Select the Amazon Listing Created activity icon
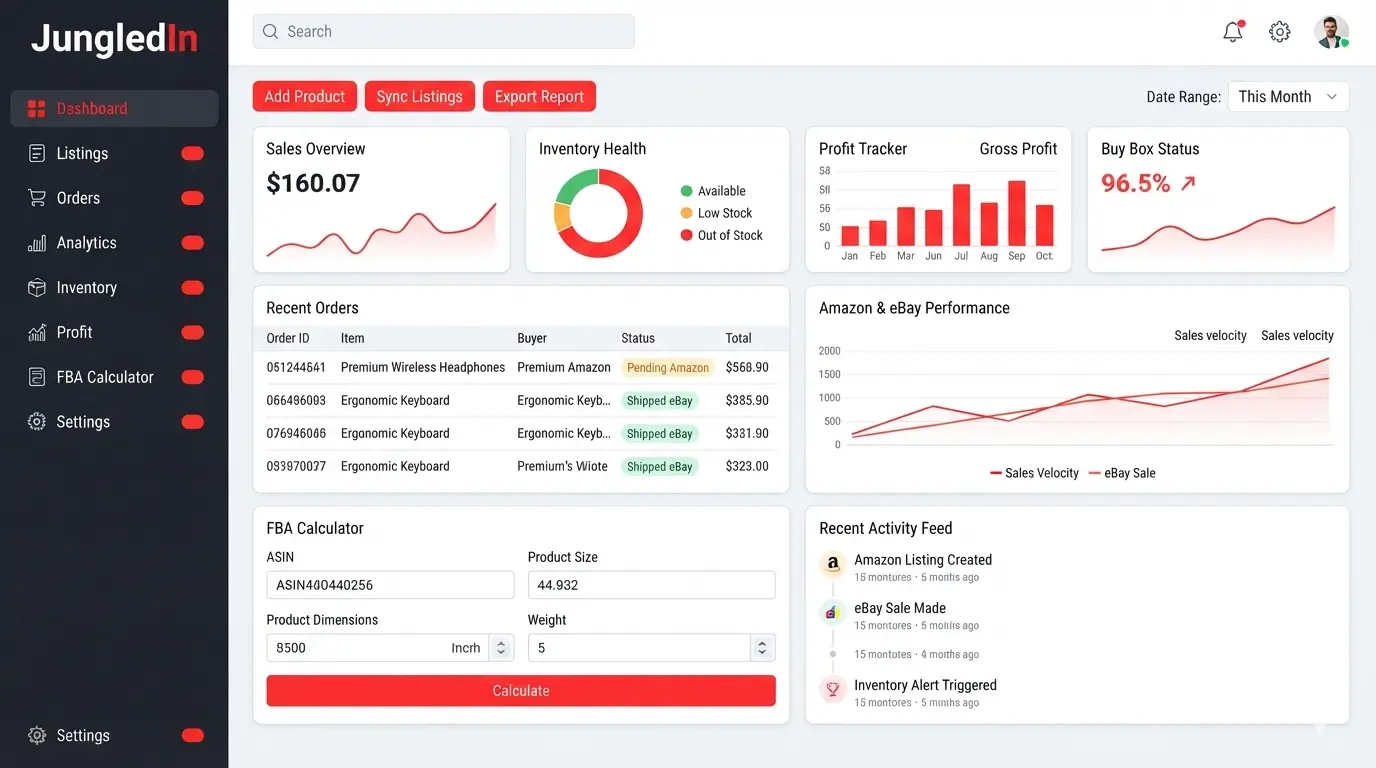 [x=832, y=565]
